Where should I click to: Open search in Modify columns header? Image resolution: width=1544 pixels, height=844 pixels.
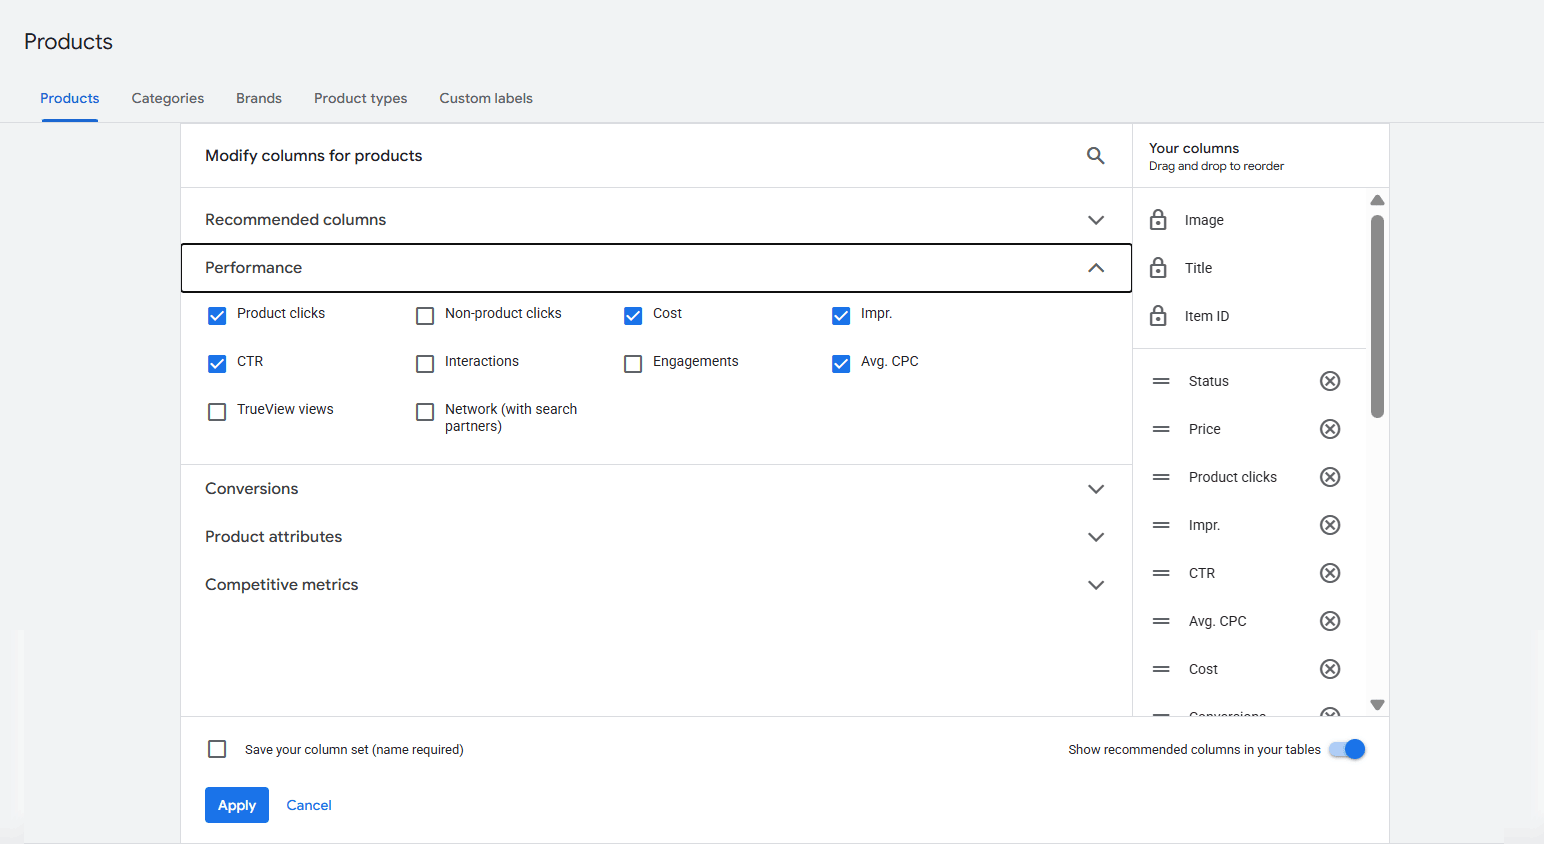point(1096,156)
